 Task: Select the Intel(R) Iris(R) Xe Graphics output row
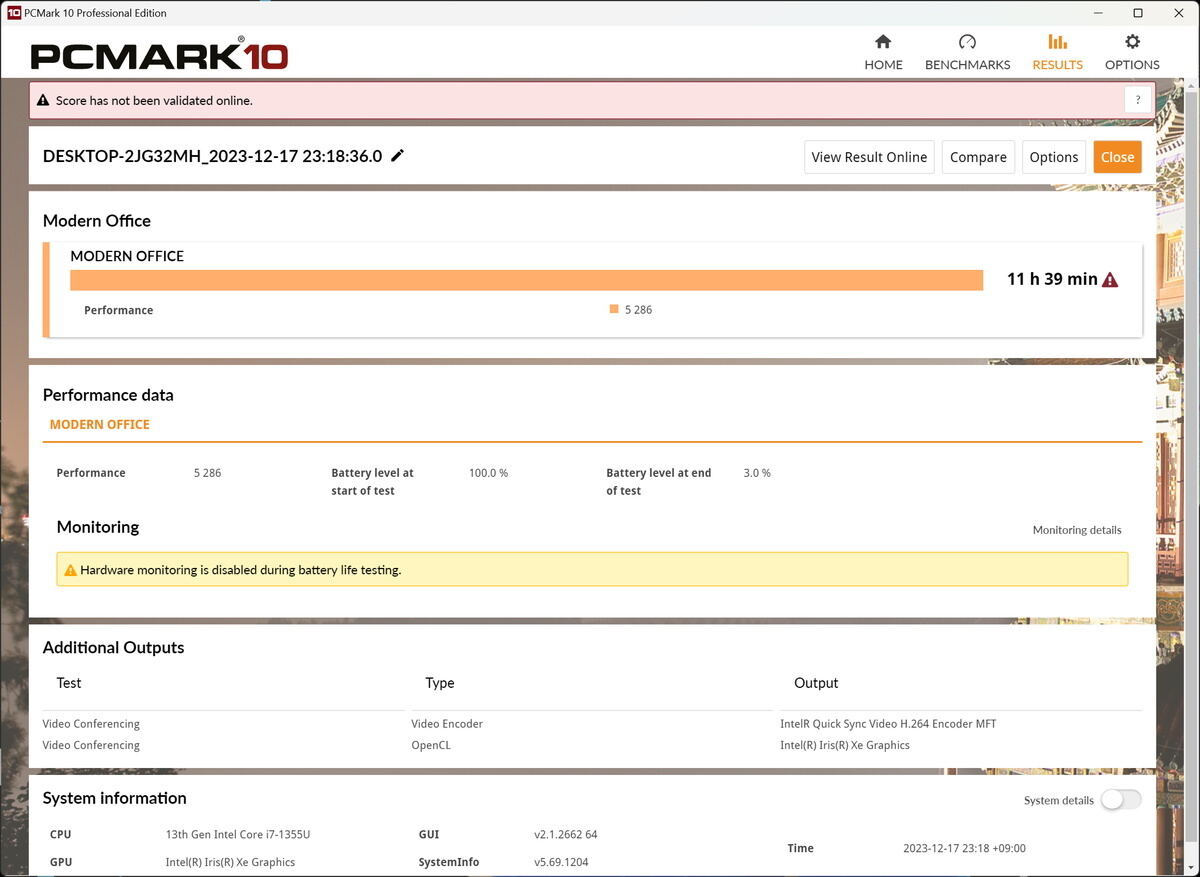845,745
